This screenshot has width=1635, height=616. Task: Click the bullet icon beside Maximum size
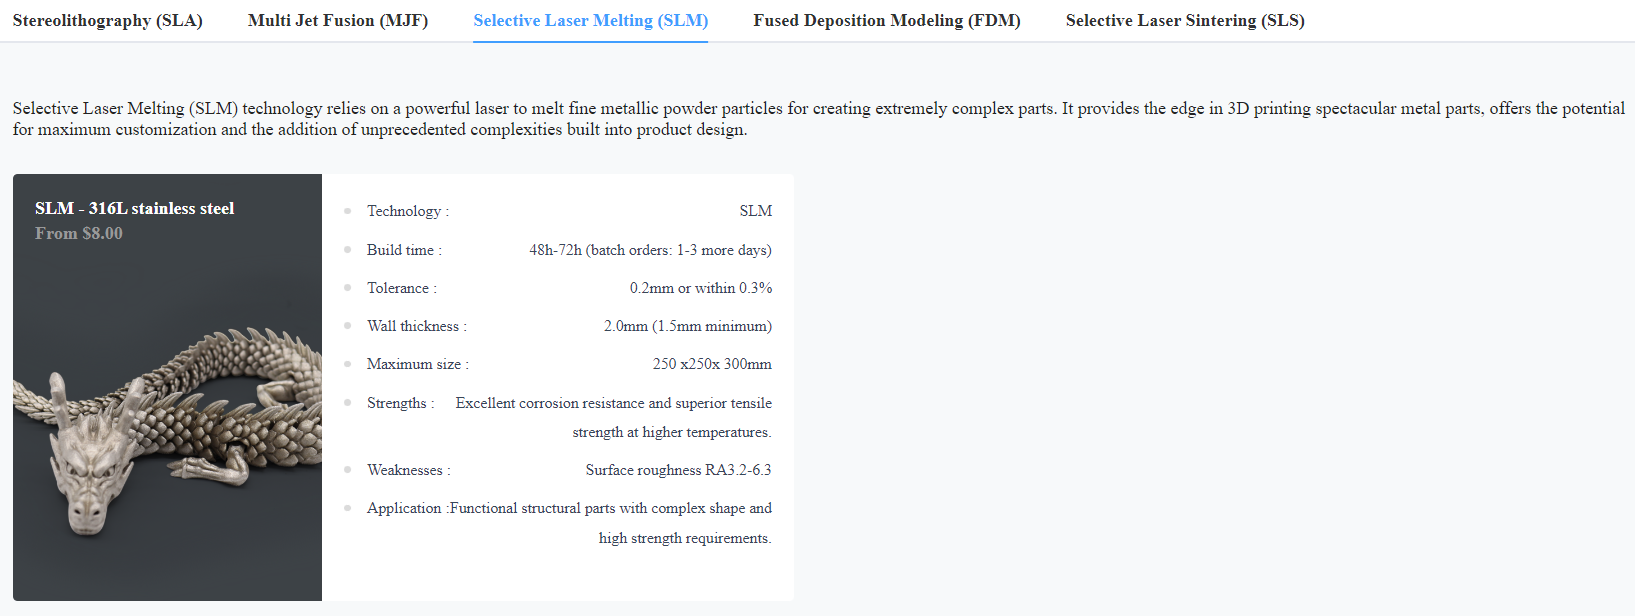[347, 364]
